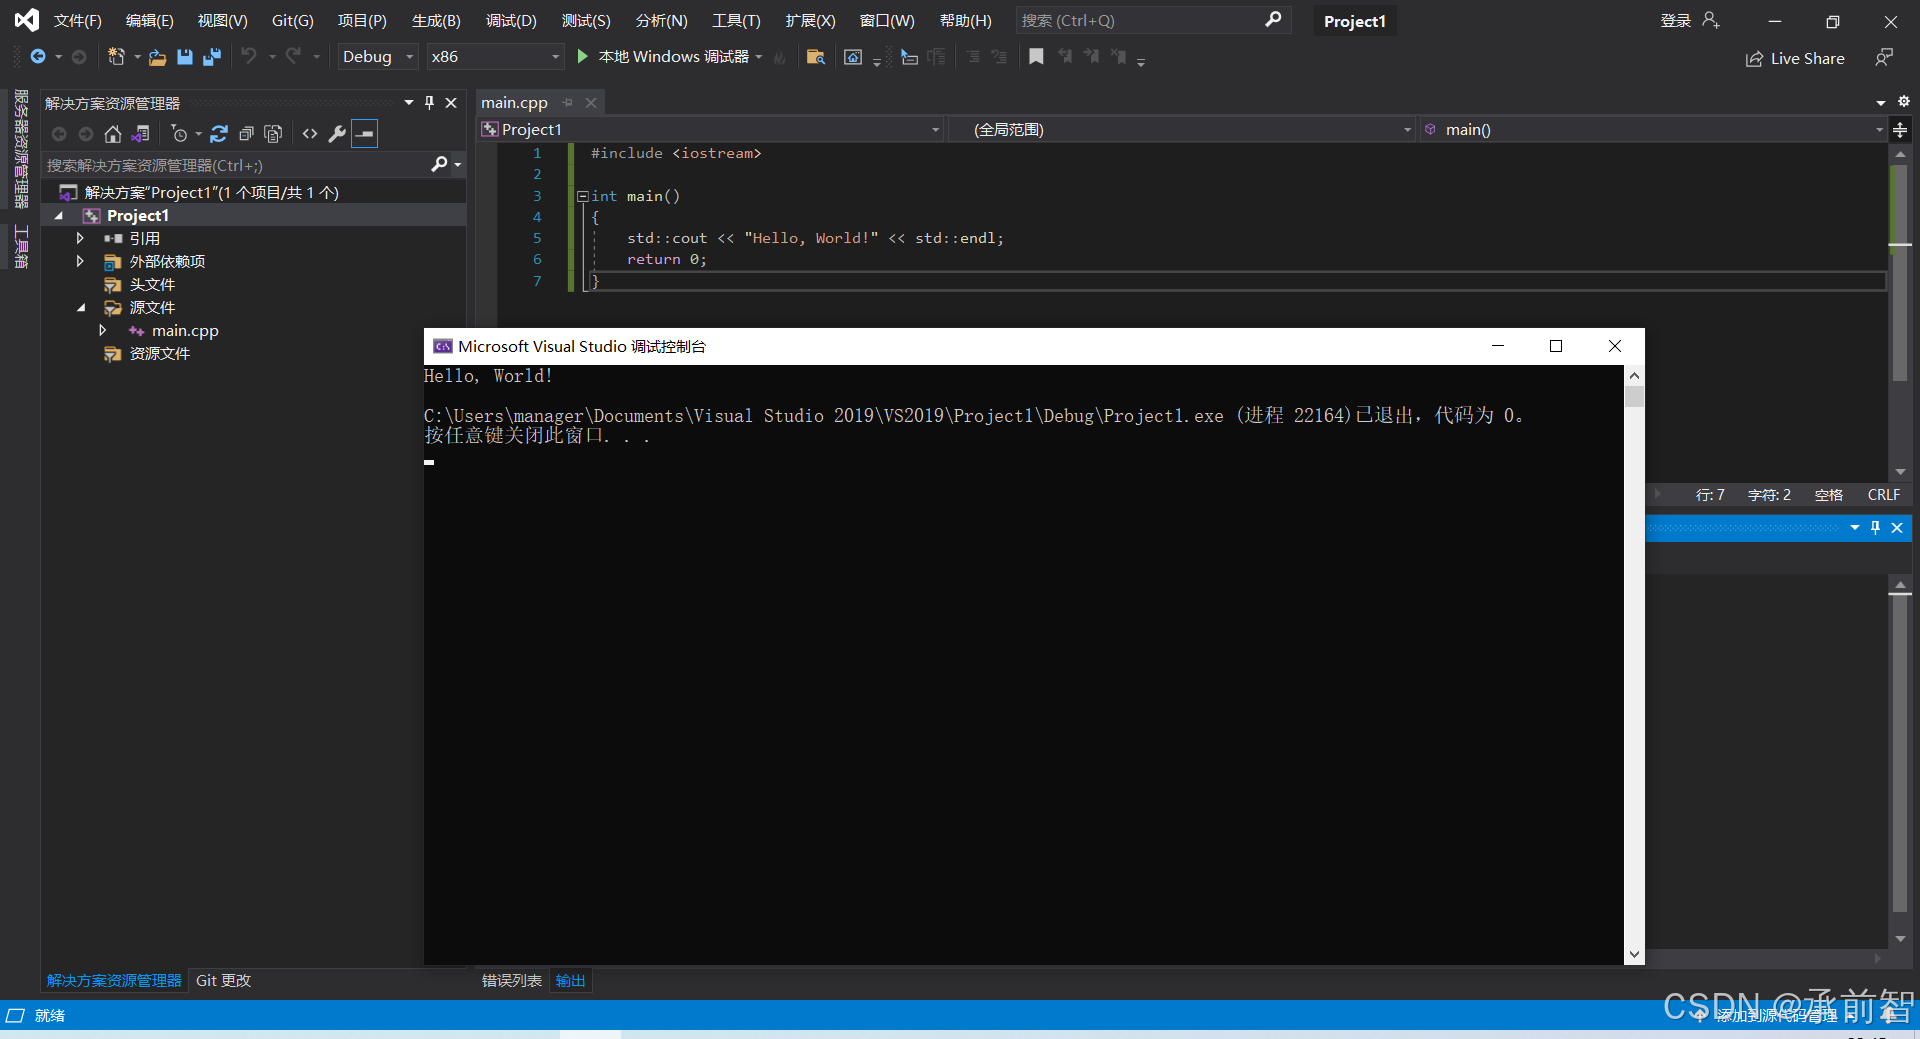The image size is (1920, 1039).
Task: Click the Solution Explorer home icon
Action: 113,133
